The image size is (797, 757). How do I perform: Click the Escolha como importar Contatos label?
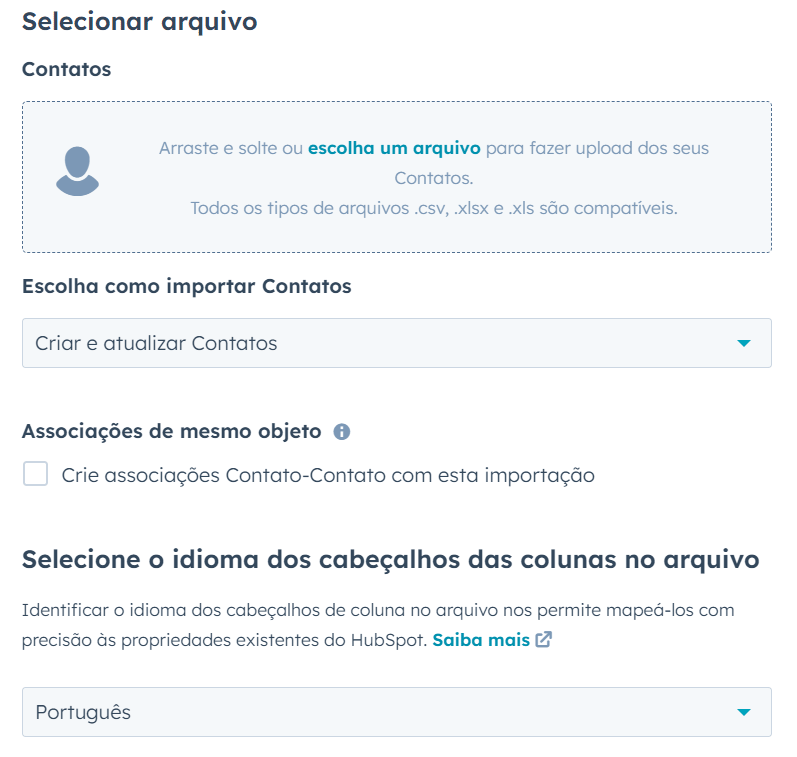coord(187,286)
